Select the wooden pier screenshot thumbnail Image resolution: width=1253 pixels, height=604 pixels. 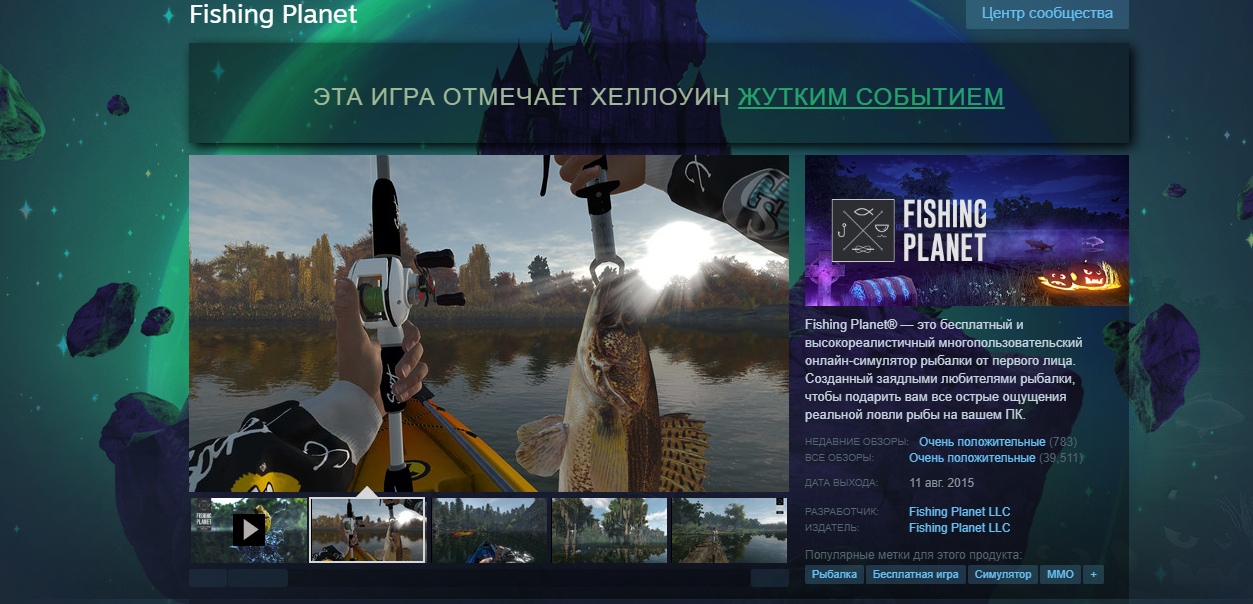coord(730,530)
